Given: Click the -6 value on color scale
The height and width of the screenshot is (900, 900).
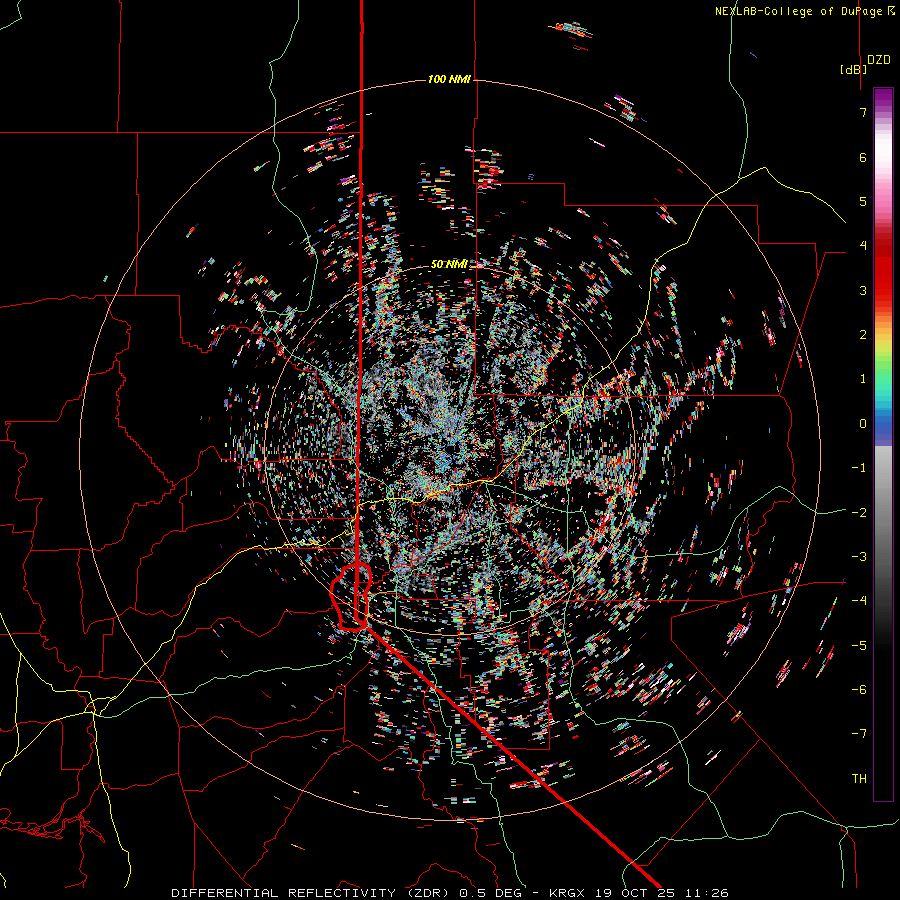Looking at the screenshot, I should tap(859, 690).
